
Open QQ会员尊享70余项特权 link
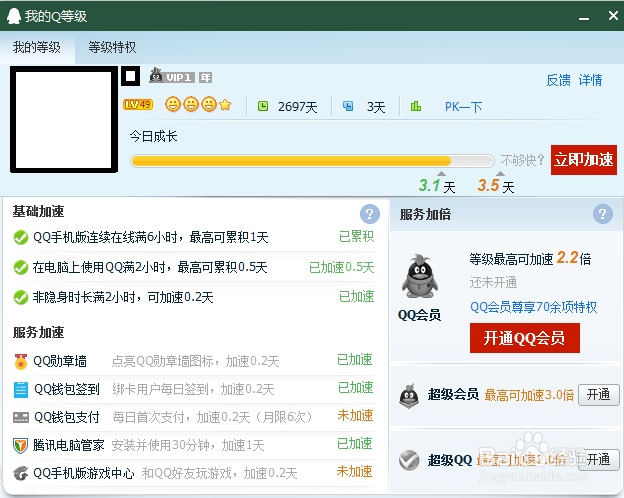[x=533, y=307]
